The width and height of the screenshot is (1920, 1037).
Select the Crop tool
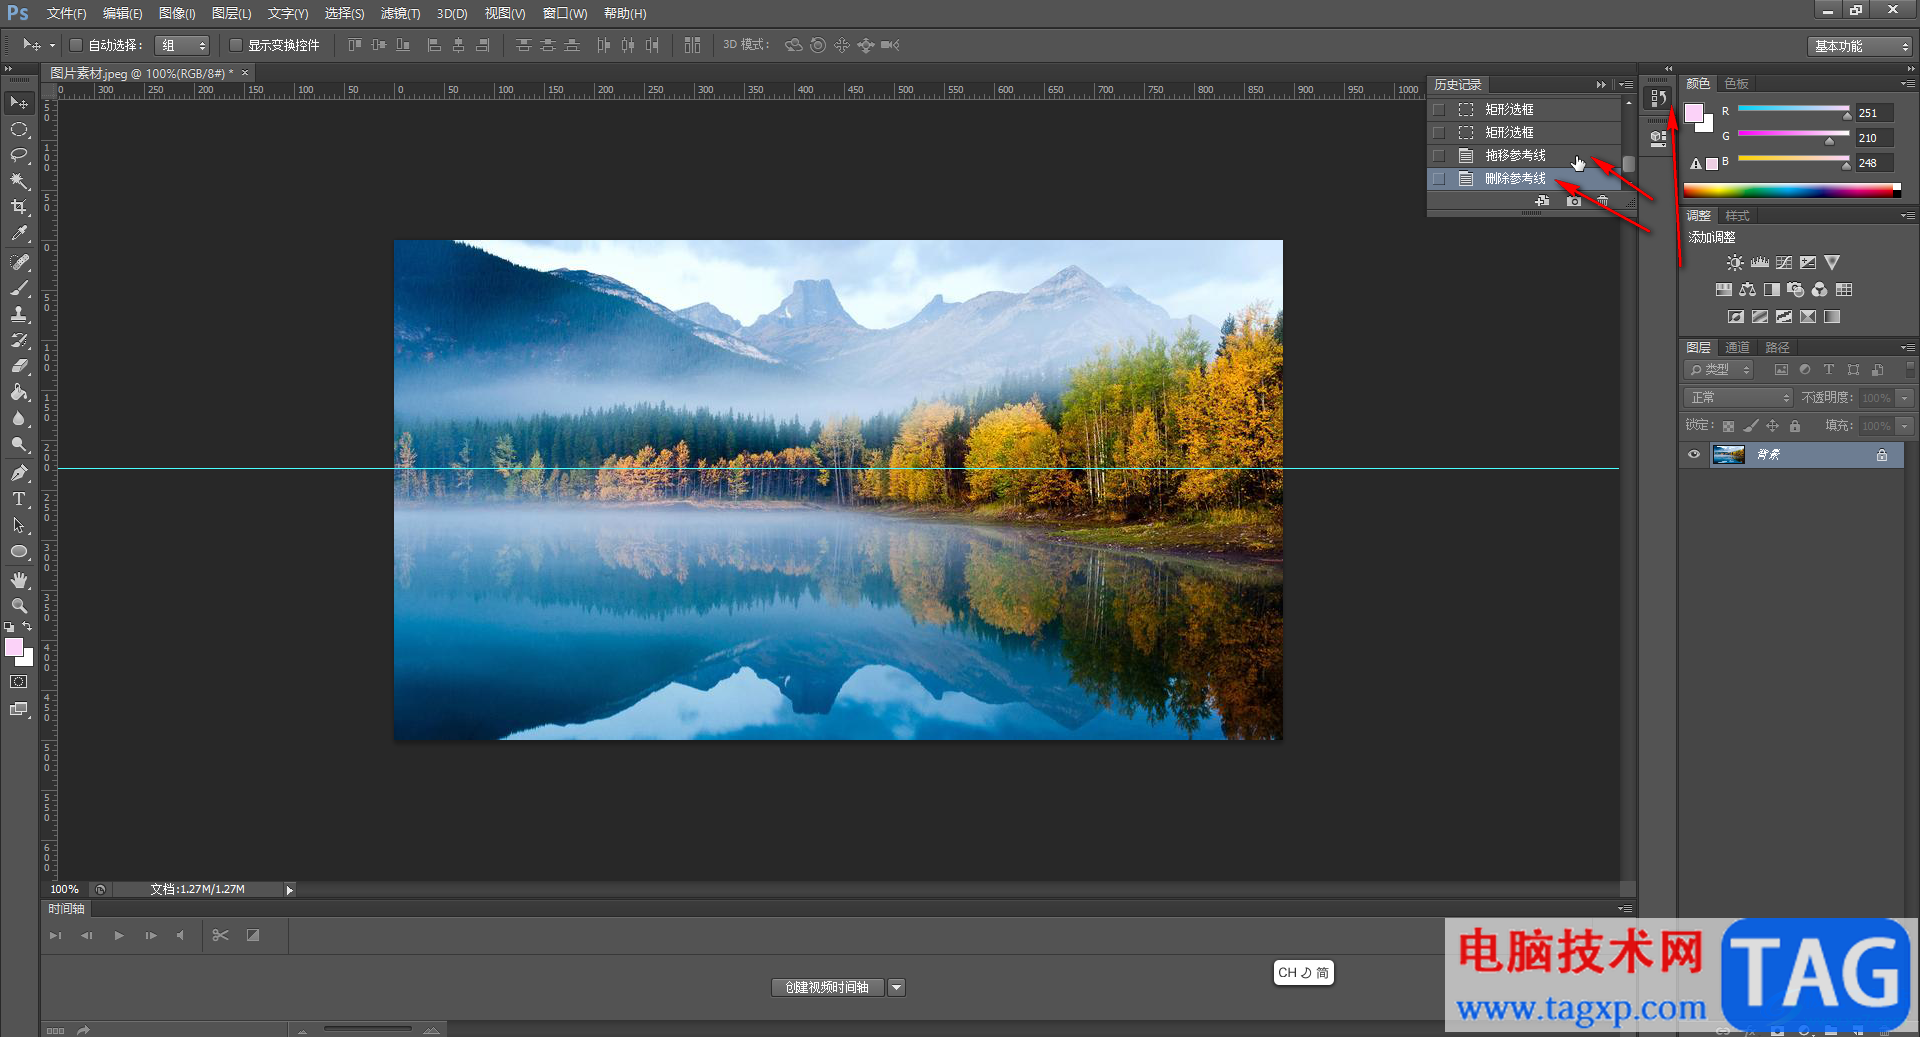click(x=19, y=207)
